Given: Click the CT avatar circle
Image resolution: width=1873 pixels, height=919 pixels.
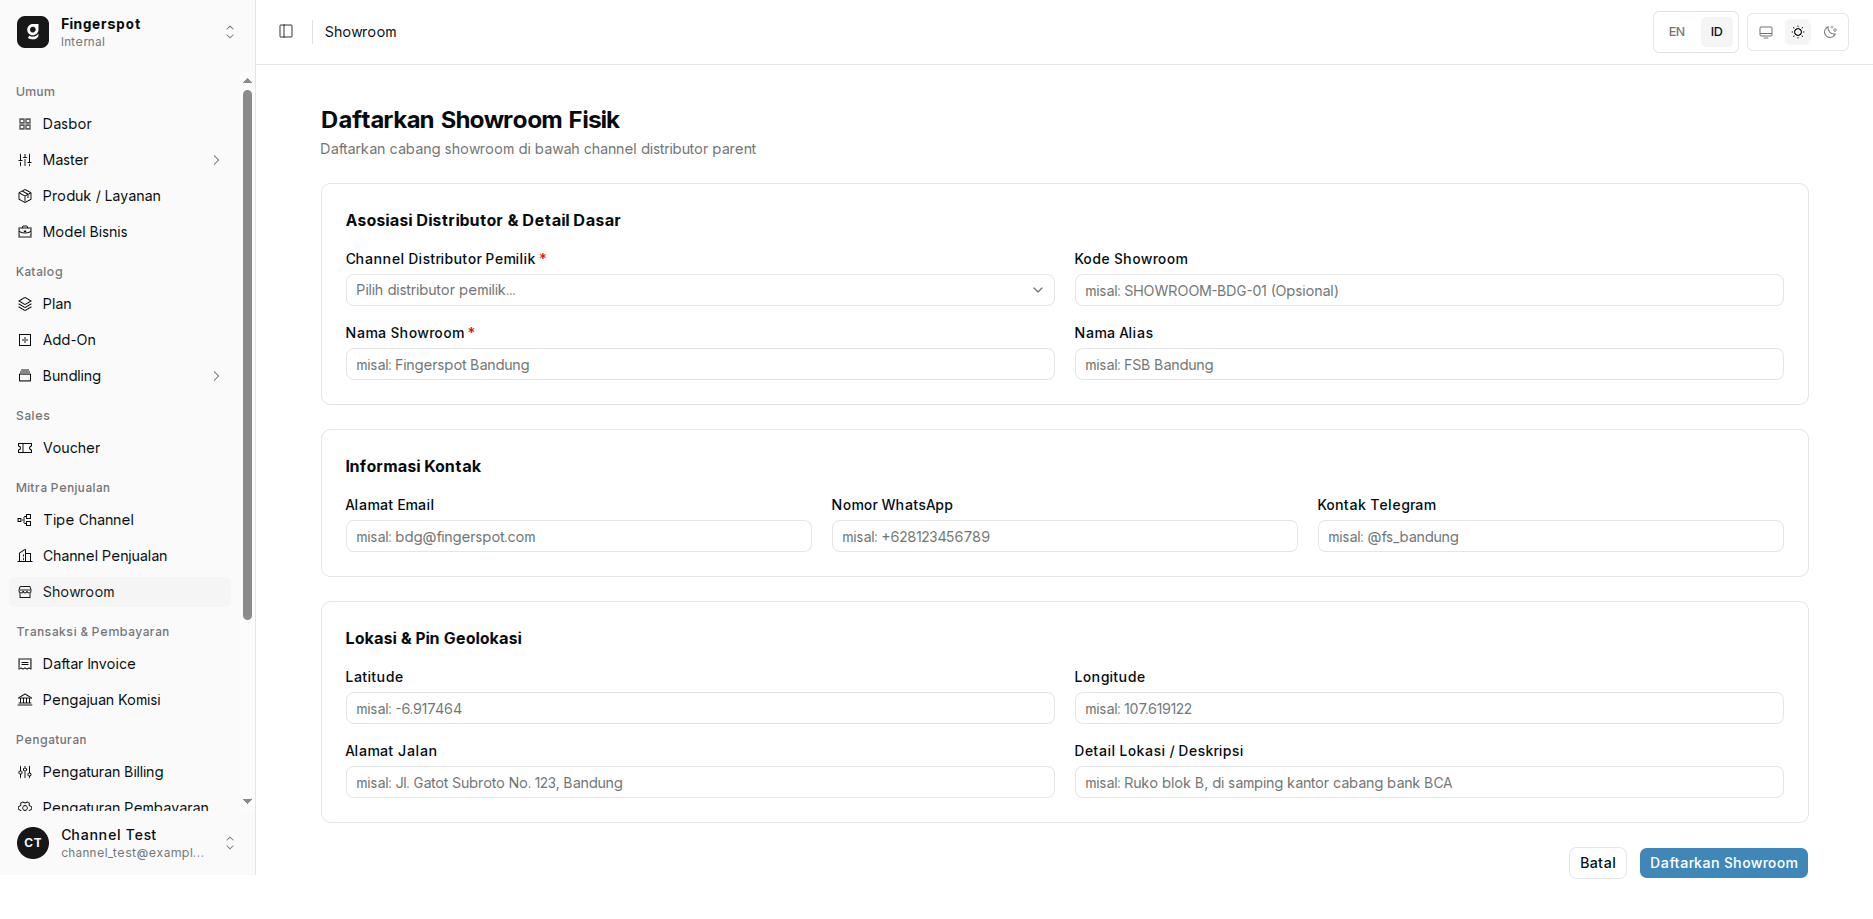Looking at the screenshot, I should pos(33,843).
